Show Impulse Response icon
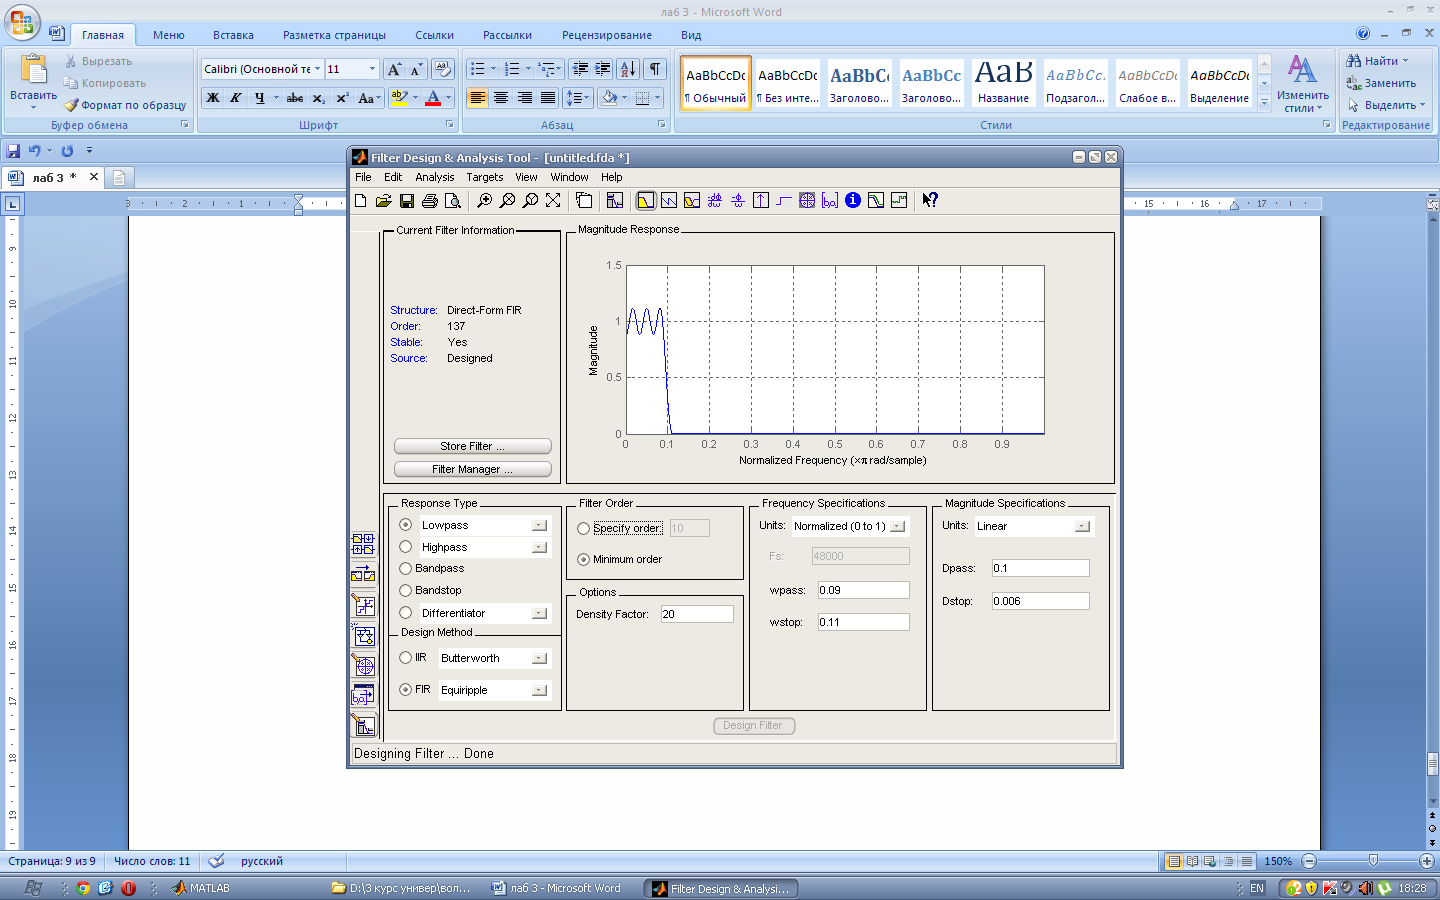The image size is (1440, 900). tap(761, 201)
